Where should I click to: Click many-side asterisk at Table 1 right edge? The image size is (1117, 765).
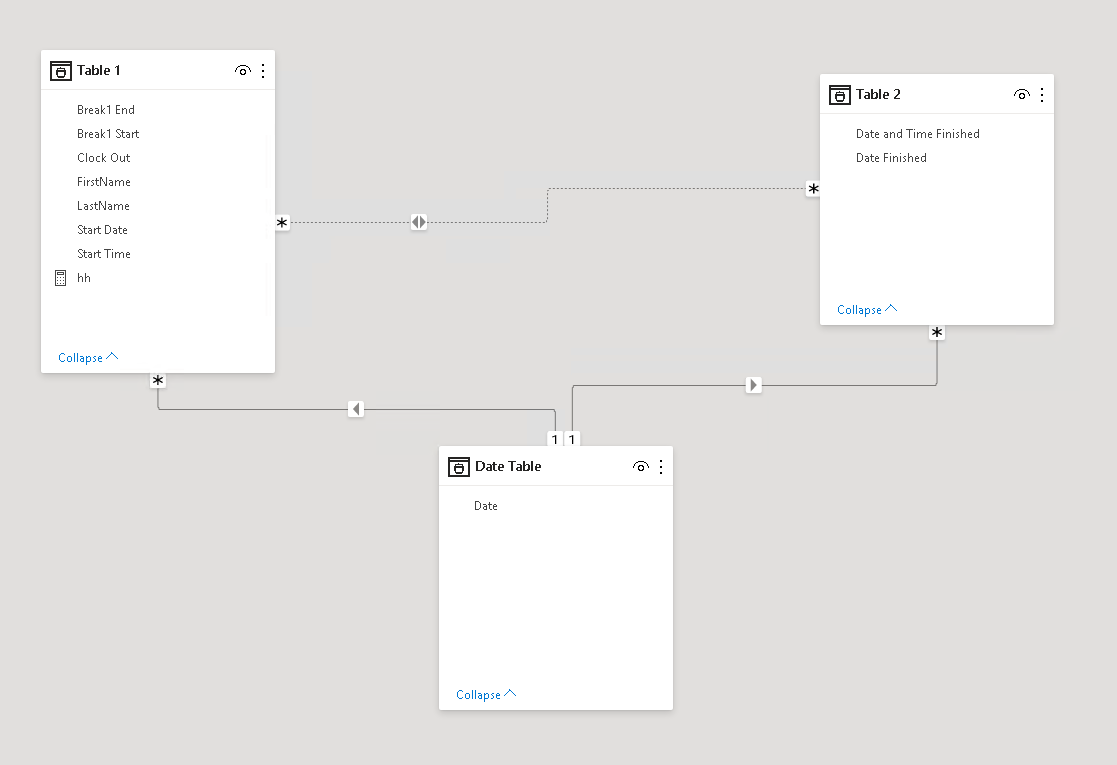[x=282, y=223]
